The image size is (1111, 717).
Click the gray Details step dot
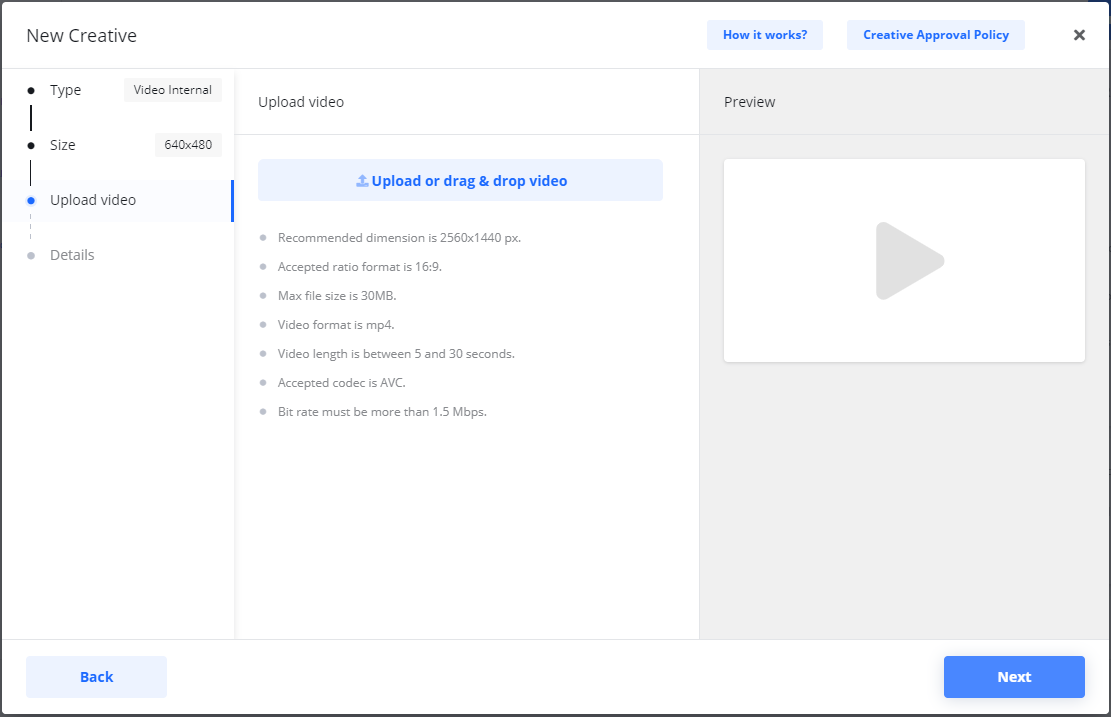coord(31,255)
